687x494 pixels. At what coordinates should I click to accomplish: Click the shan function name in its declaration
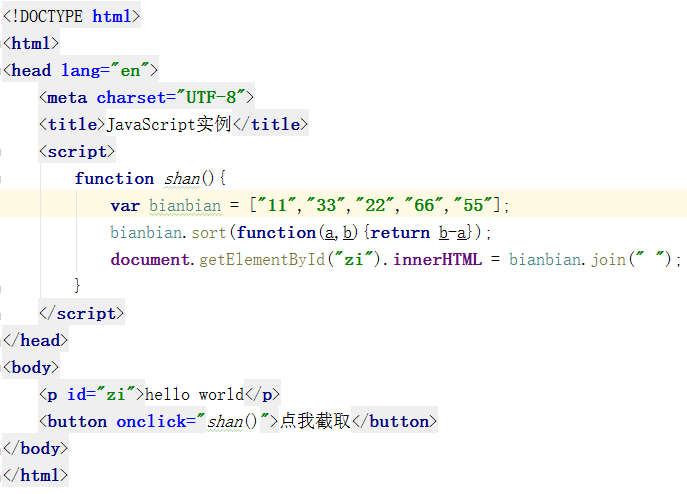pos(182,179)
